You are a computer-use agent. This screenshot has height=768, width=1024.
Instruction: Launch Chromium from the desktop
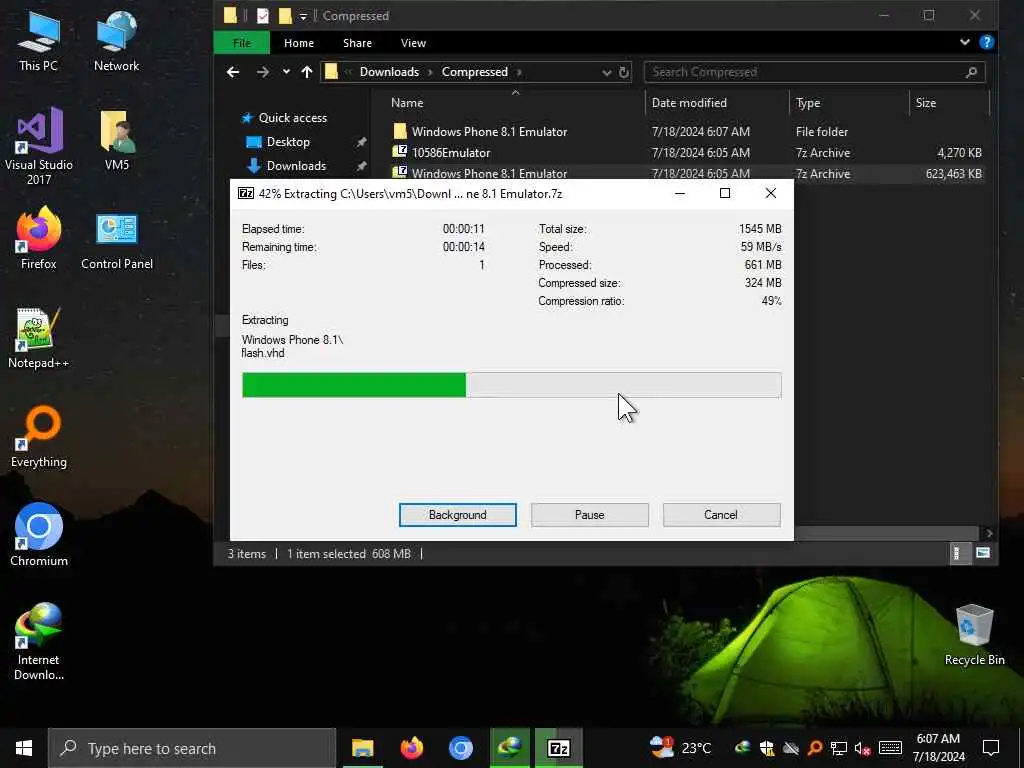click(x=39, y=534)
